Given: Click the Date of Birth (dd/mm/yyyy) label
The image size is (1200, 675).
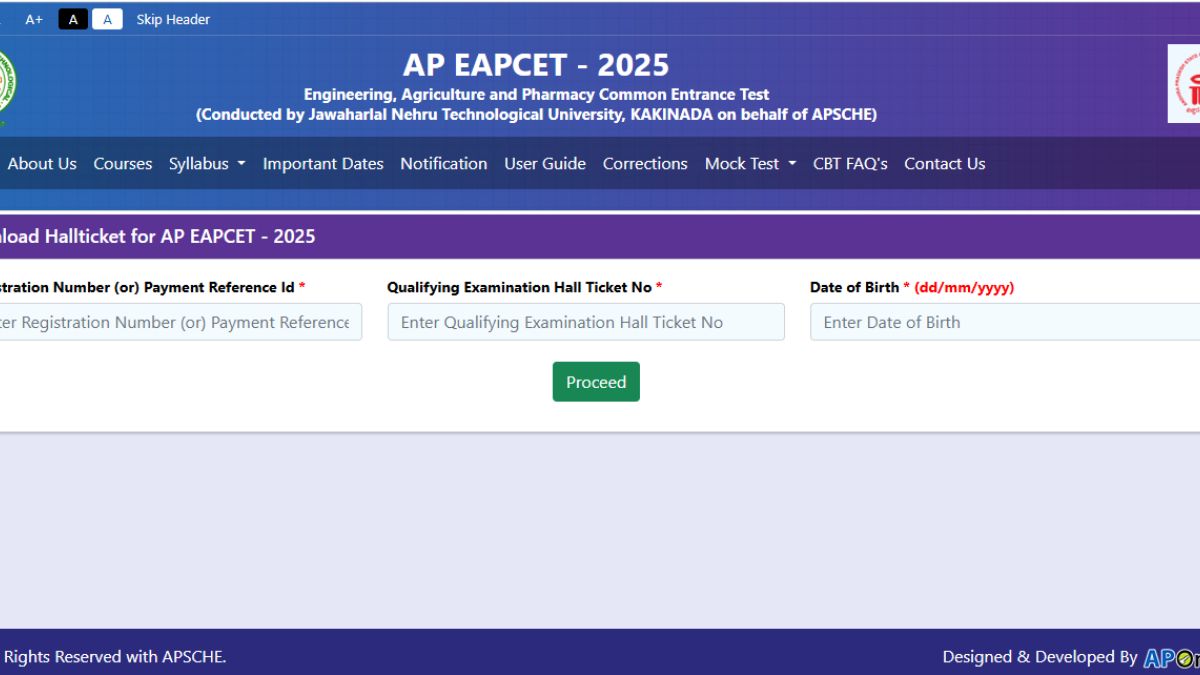Looking at the screenshot, I should pos(912,287).
